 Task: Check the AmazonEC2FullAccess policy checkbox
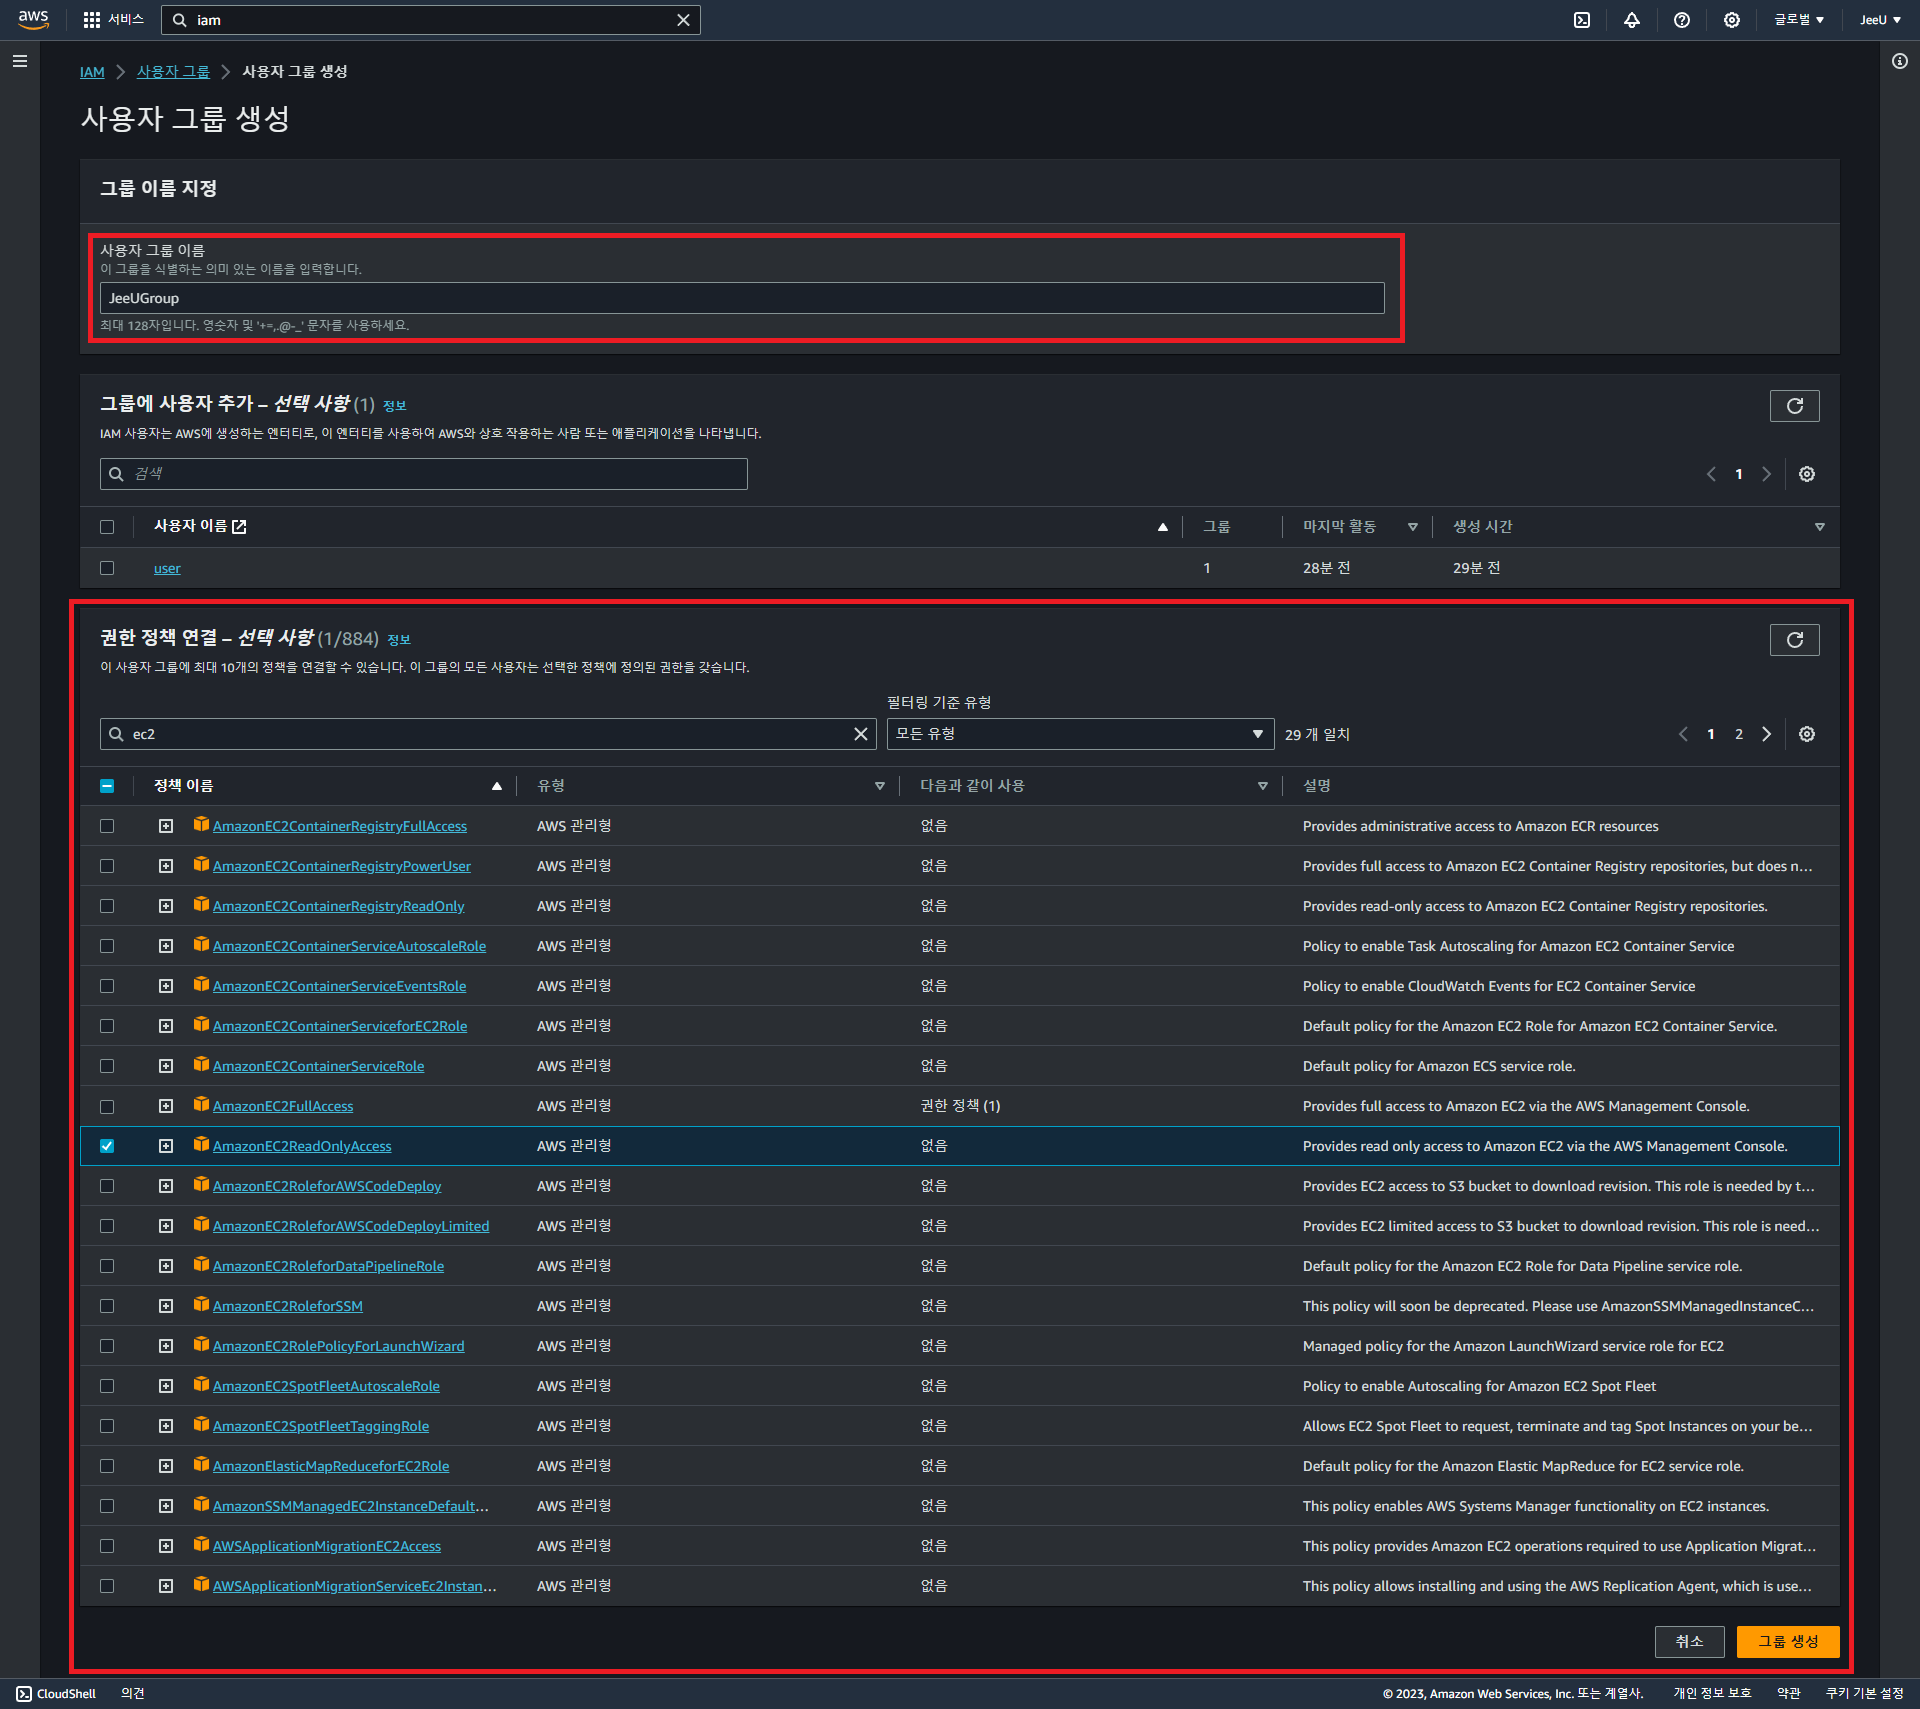107,1106
